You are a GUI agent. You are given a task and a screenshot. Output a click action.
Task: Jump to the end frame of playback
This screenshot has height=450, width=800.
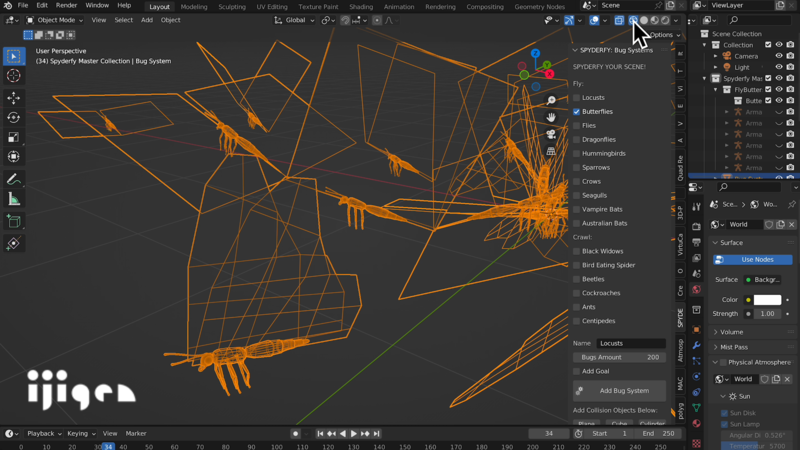click(x=377, y=434)
